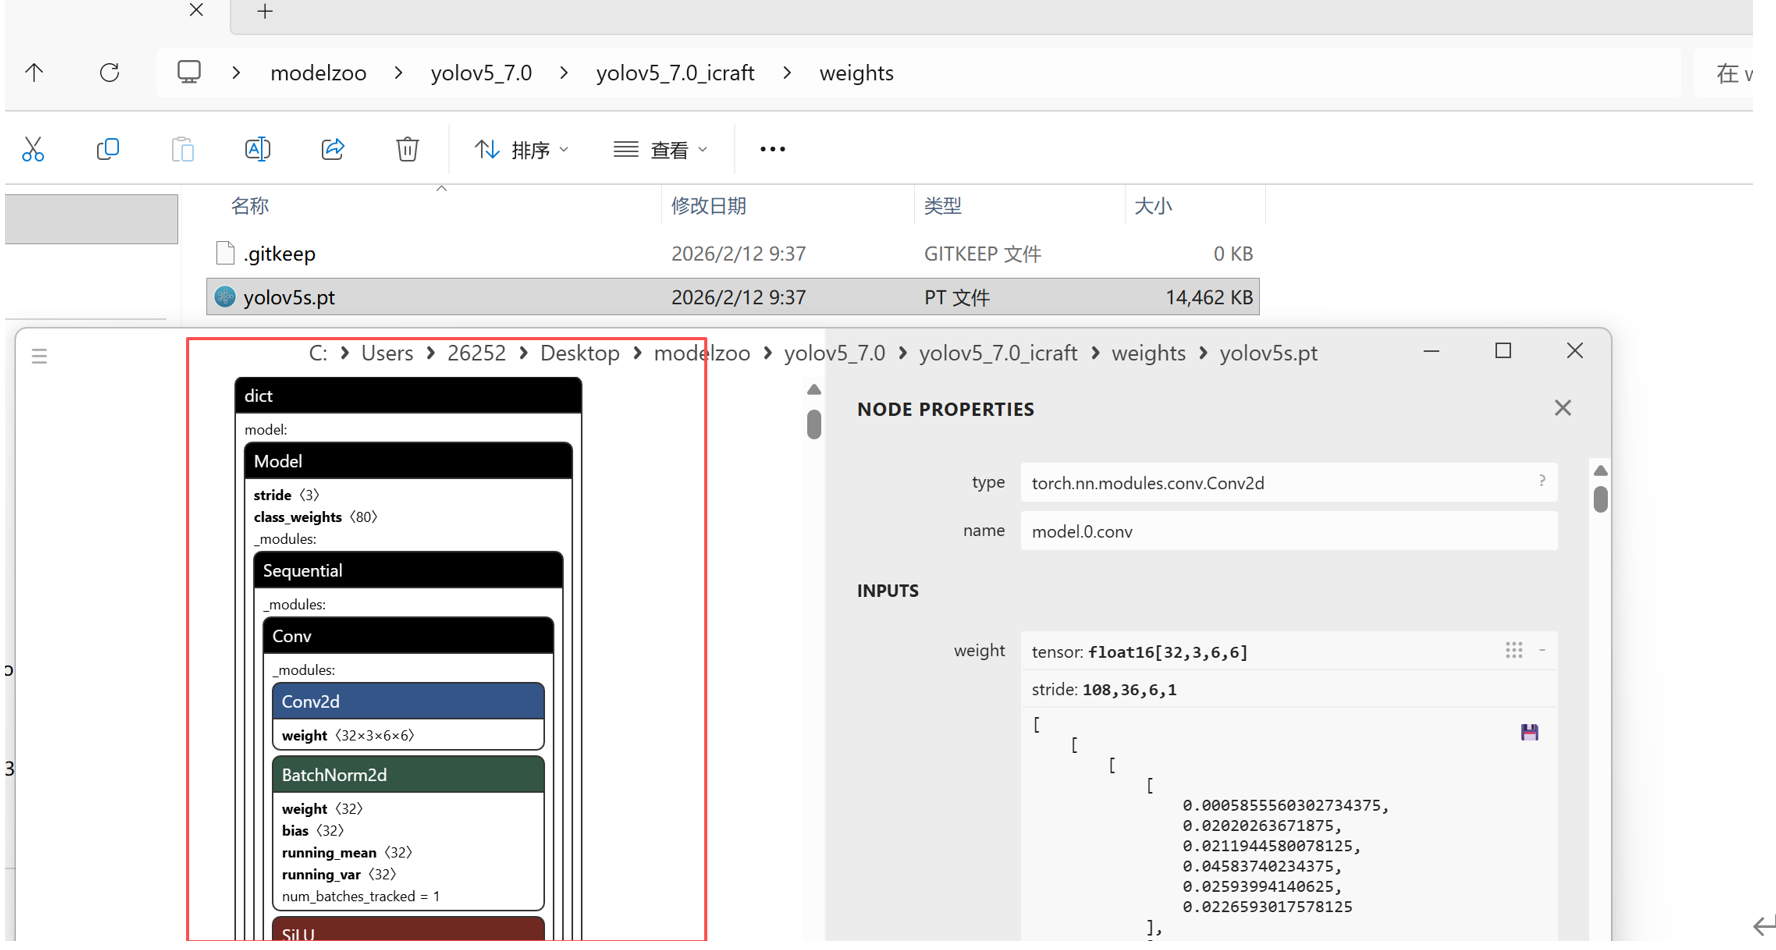
Task: Close the current Explorer tab
Action: pyautogui.click(x=197, y=10)
